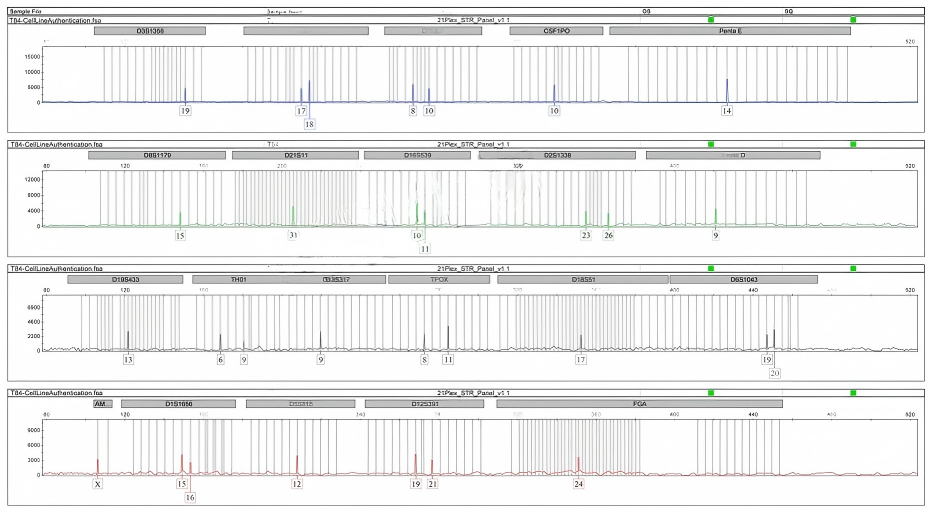This screenshot has height=510, width=929.
Task: Select the Penta E locus marker bar
Action: (x=730, y=31)
